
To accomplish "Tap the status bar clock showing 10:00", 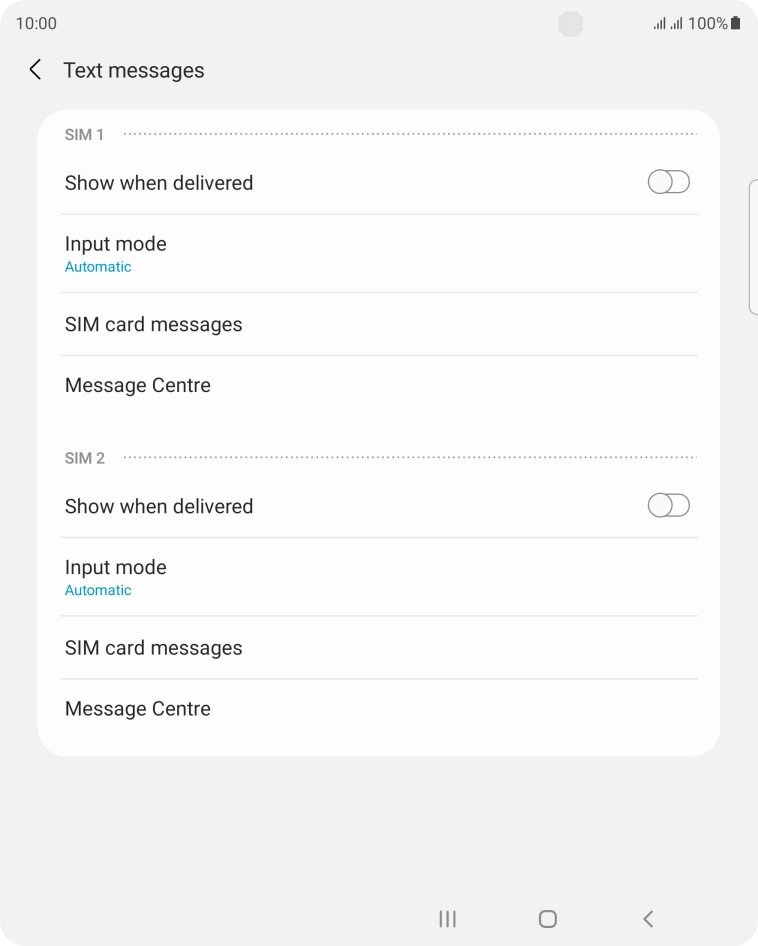I will tap(36, 24).
